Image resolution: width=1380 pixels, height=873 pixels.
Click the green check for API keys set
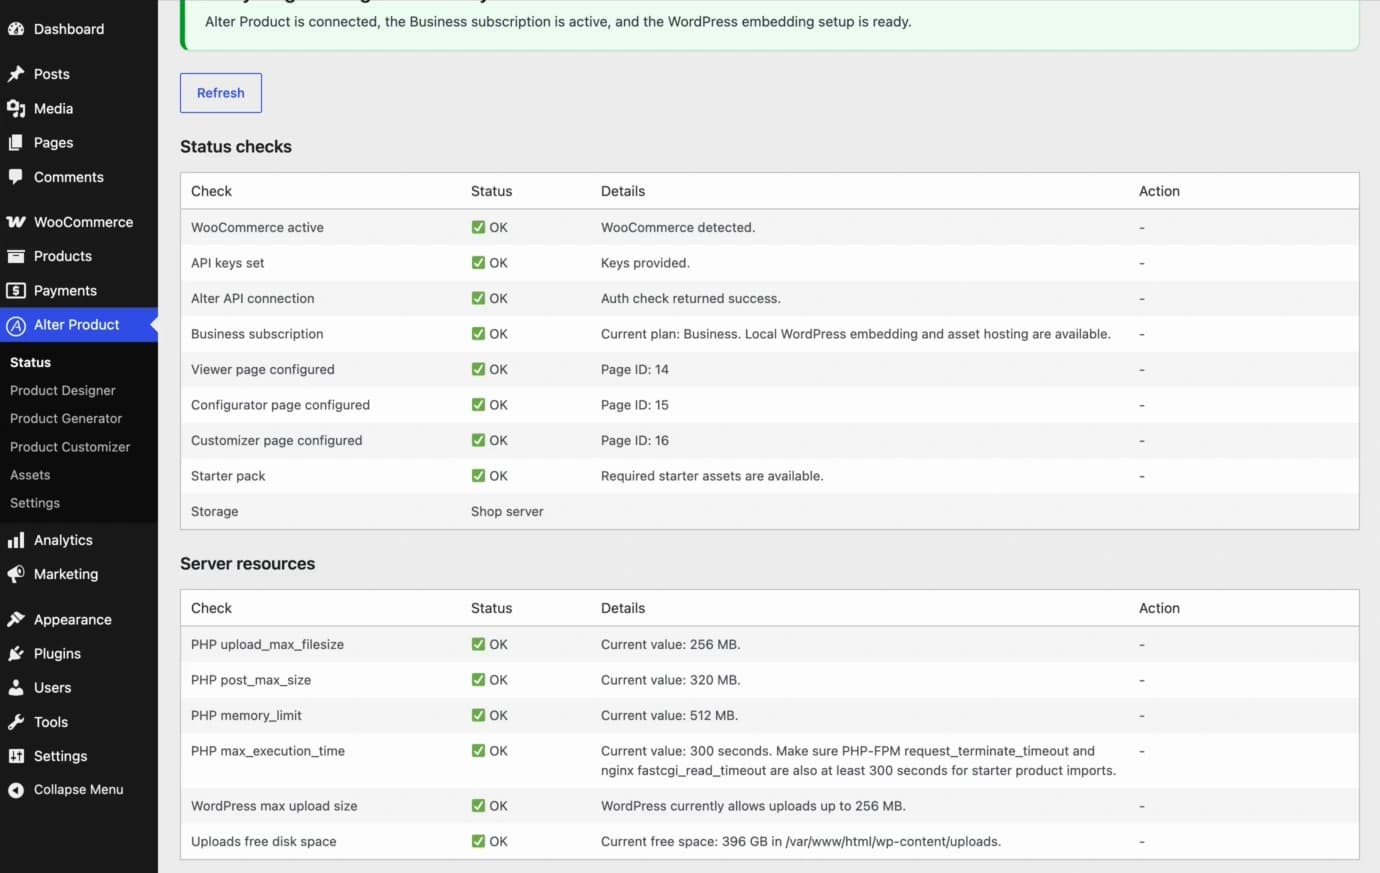[x=478, y=263]
